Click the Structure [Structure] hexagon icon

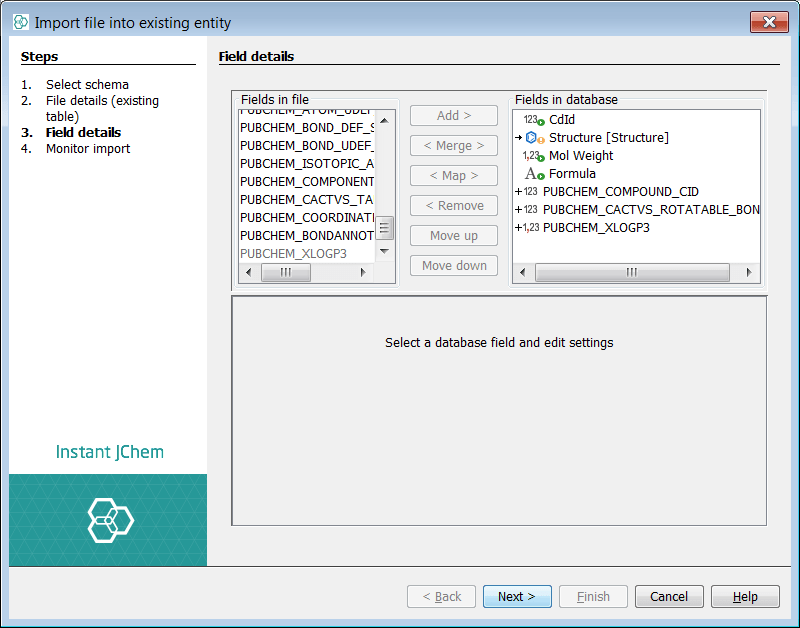coord(531,137)
